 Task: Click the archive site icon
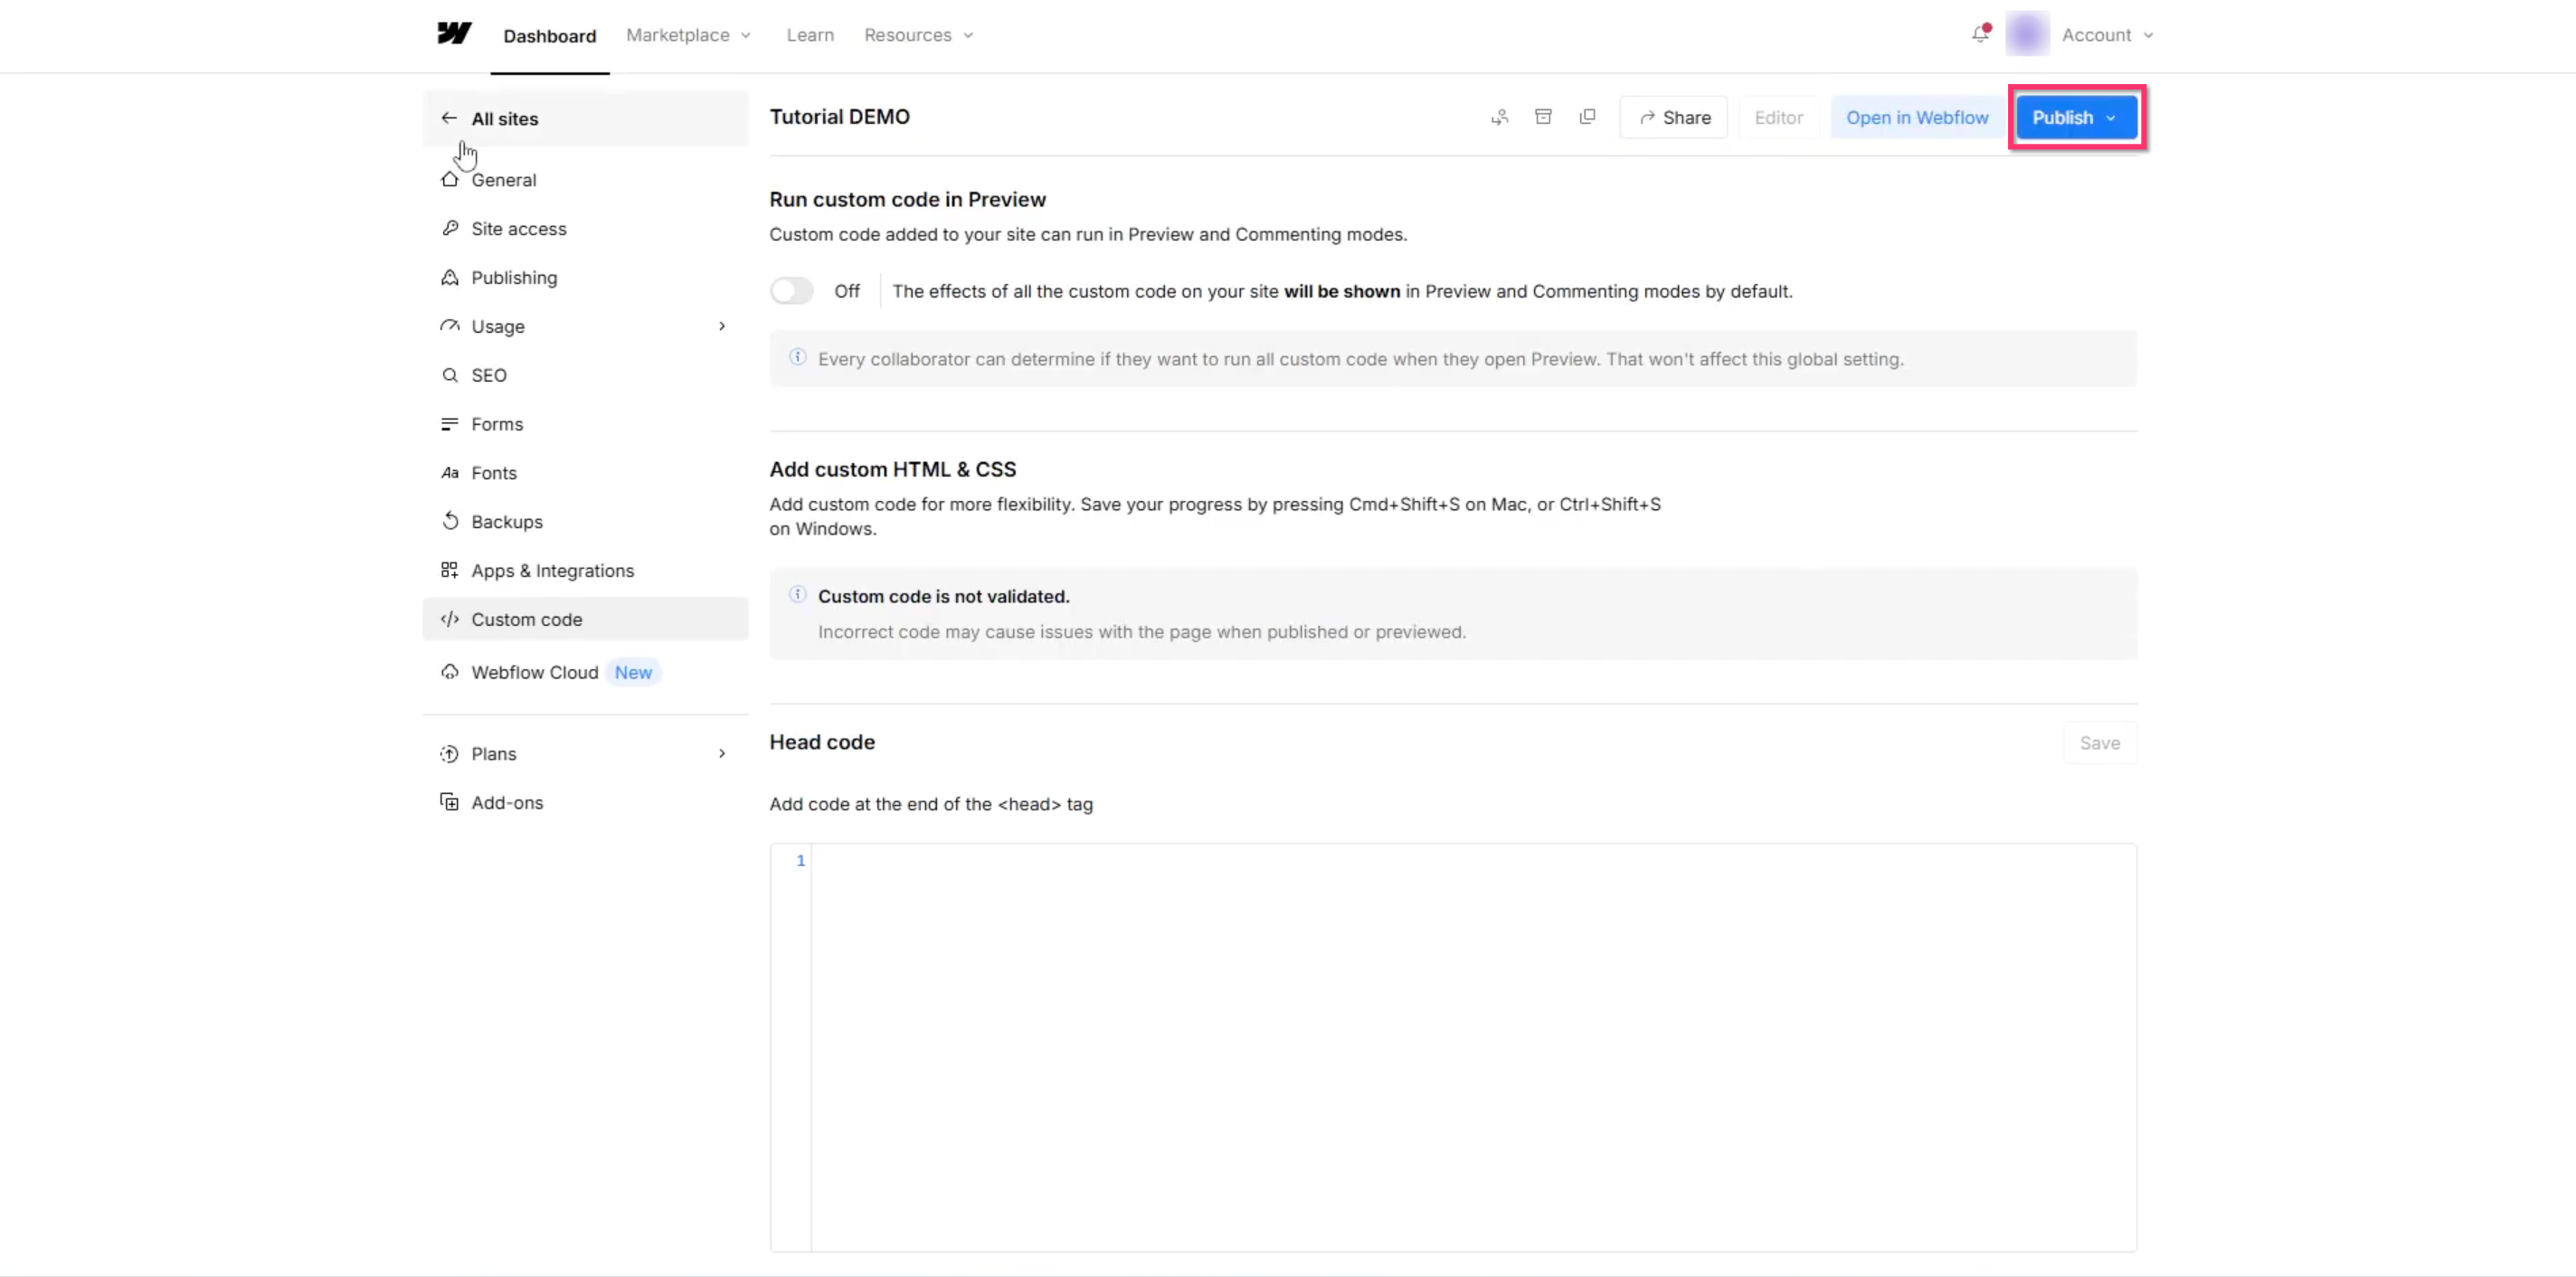(1543, 117)
